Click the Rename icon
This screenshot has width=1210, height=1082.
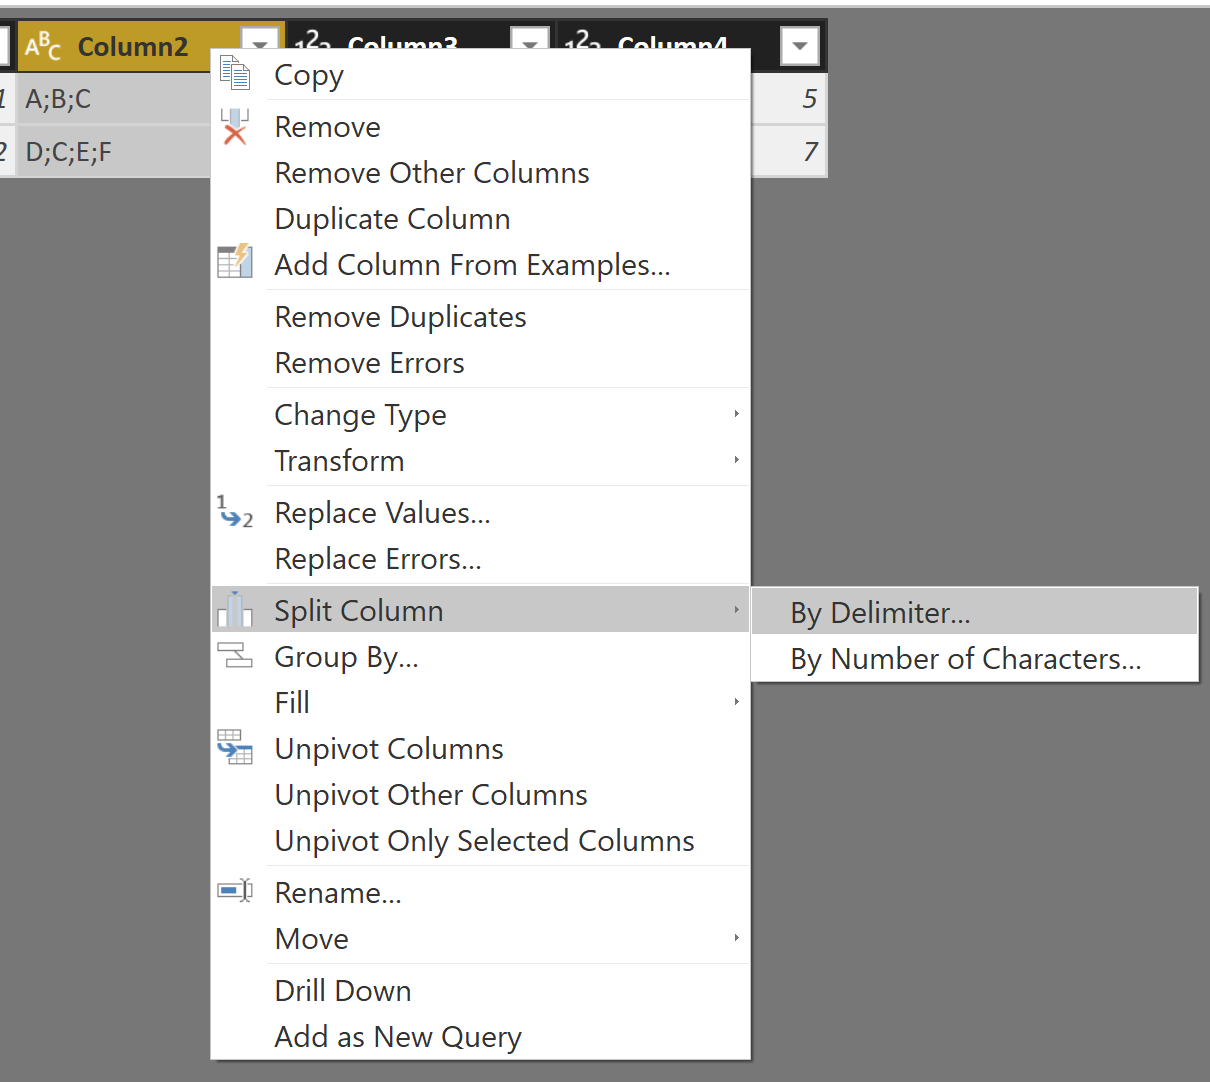(x=235, y=890)
